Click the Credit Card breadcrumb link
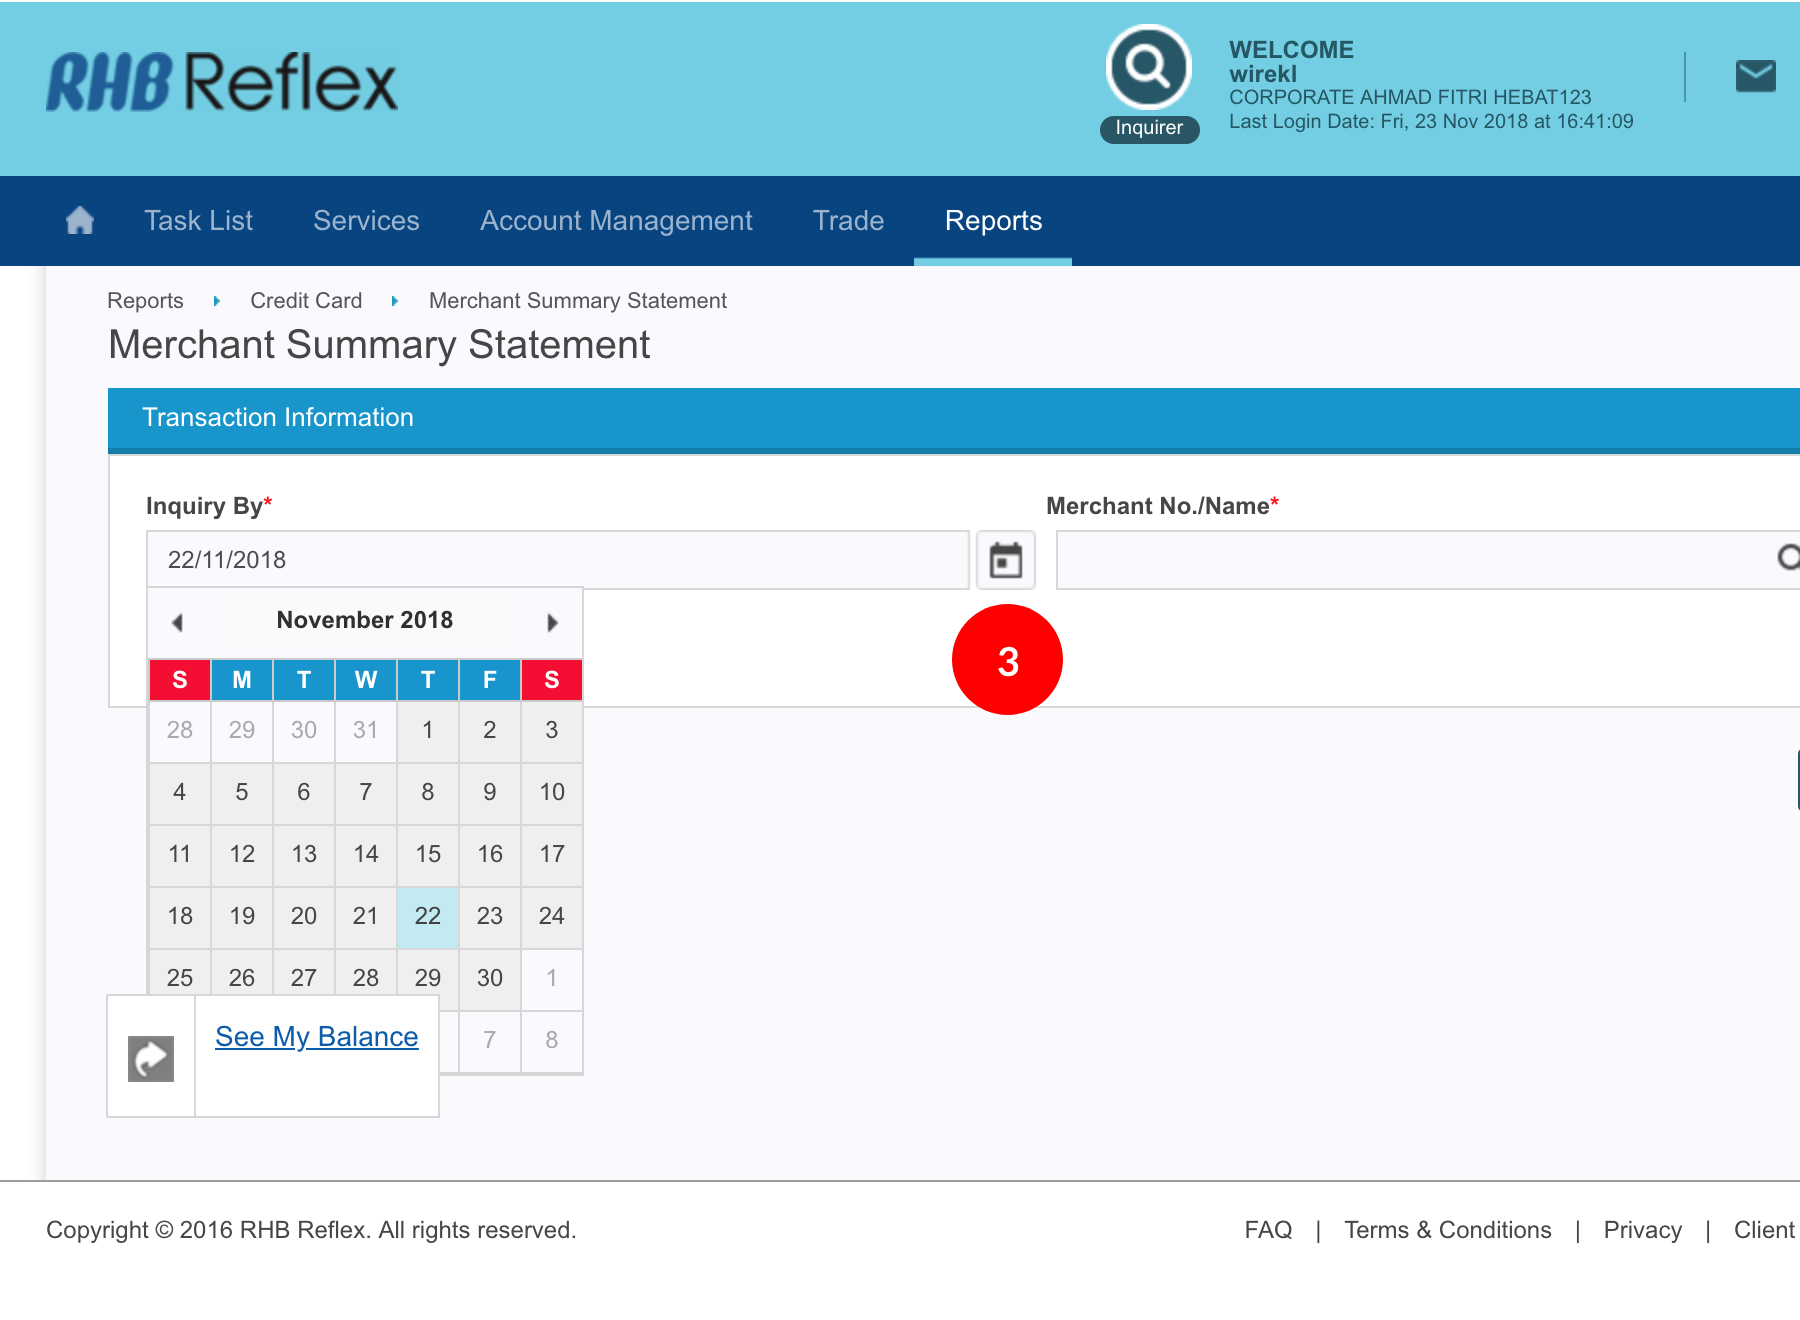Image resolution: width=1800 pixels, height=1320 pixels. tap(306, 301)
